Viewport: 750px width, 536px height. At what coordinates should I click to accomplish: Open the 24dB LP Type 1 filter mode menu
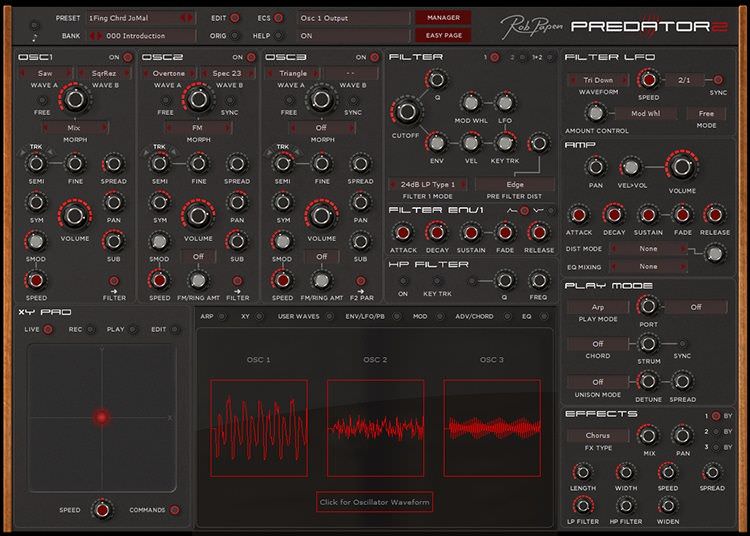428,184
